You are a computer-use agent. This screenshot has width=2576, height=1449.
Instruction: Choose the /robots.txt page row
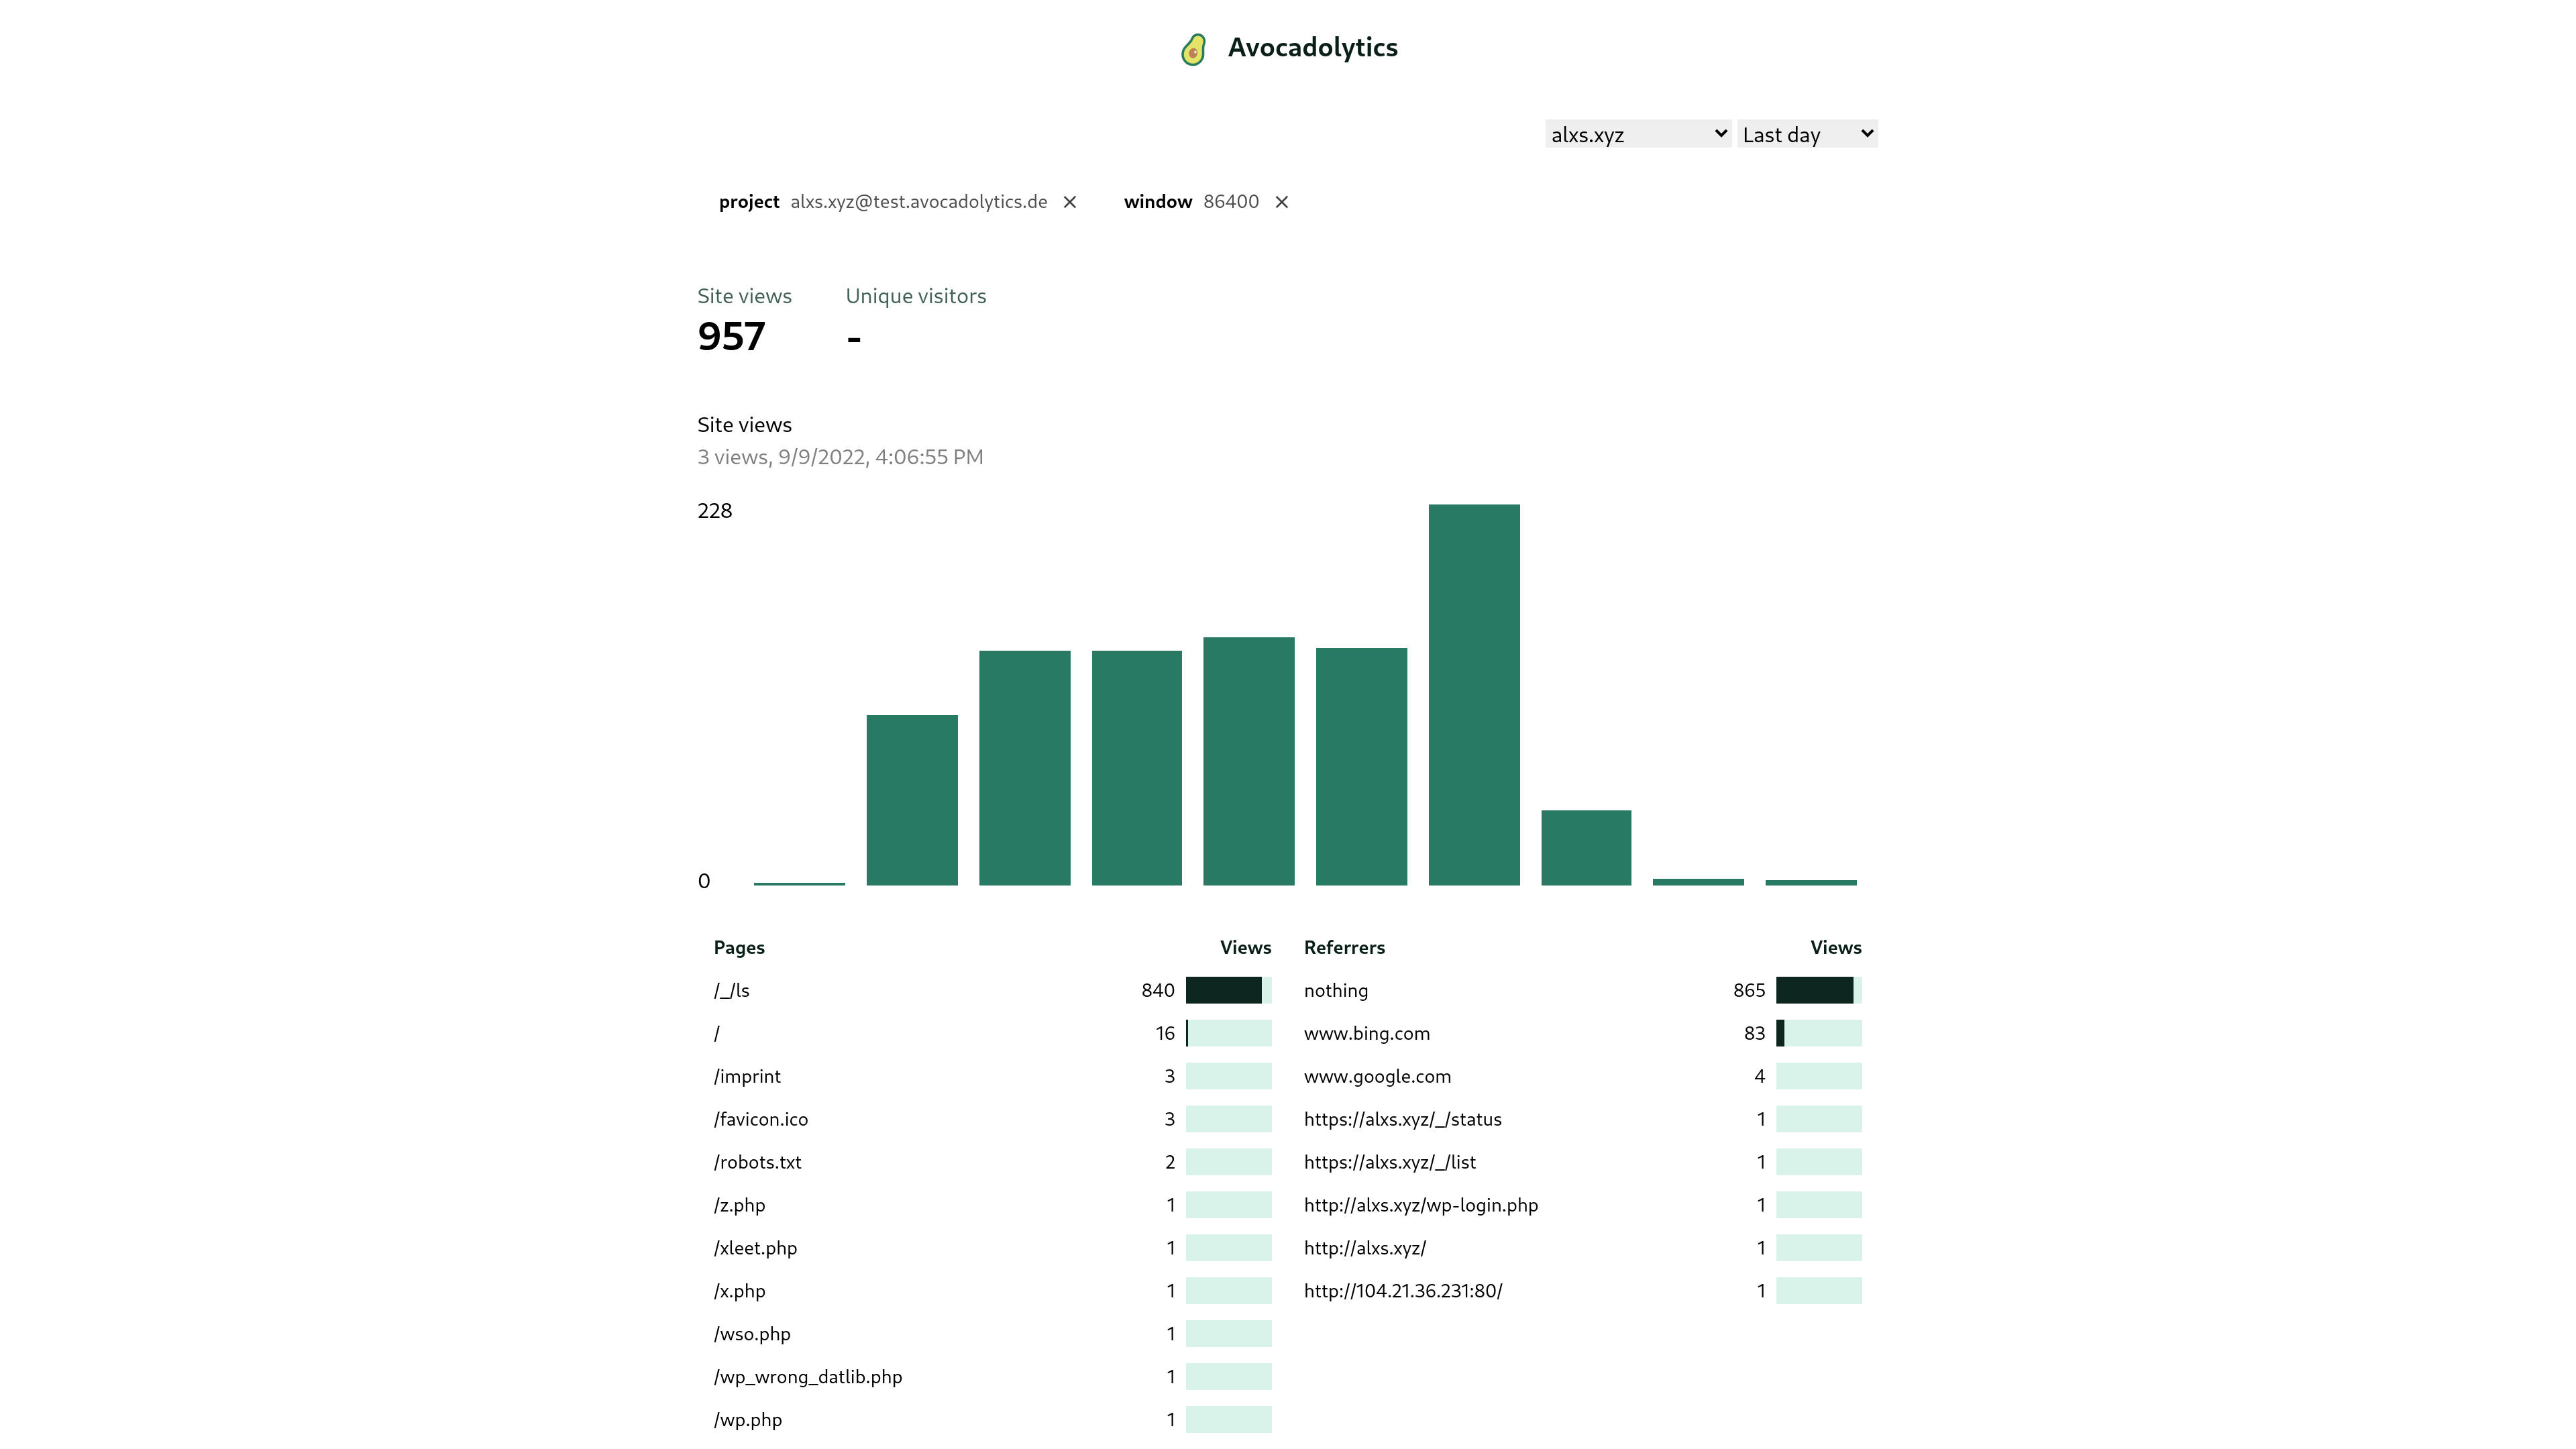pyautogui.click(x=758, y=1163)
